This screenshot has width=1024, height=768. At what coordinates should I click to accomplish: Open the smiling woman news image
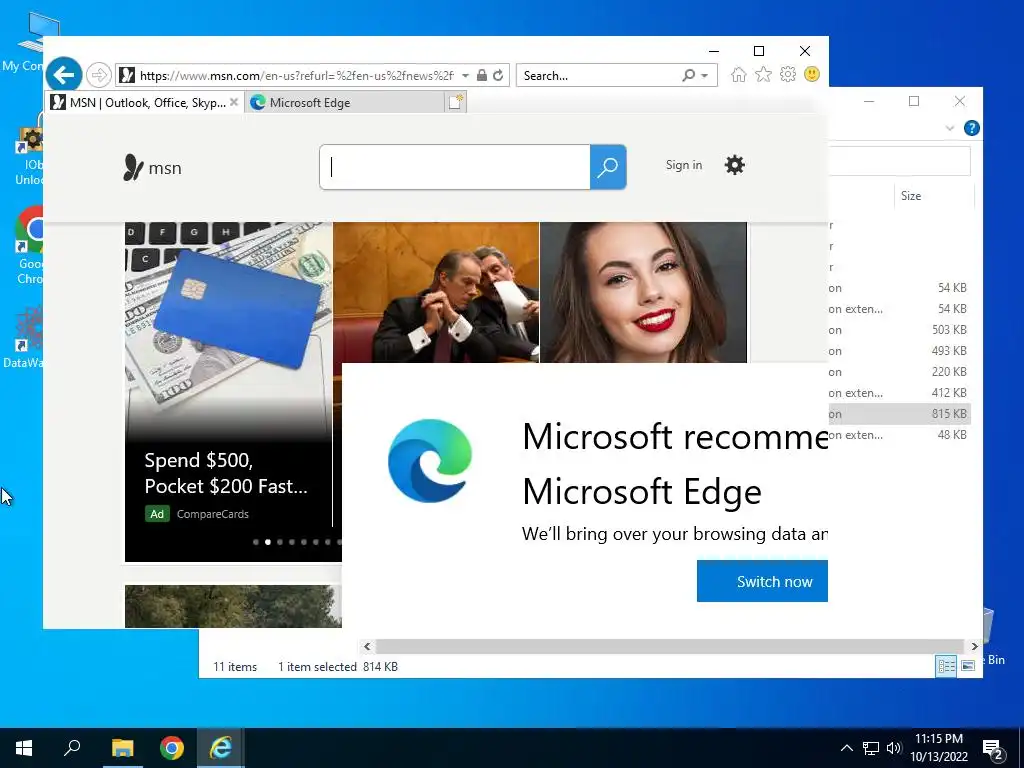[x=643, y=292]
